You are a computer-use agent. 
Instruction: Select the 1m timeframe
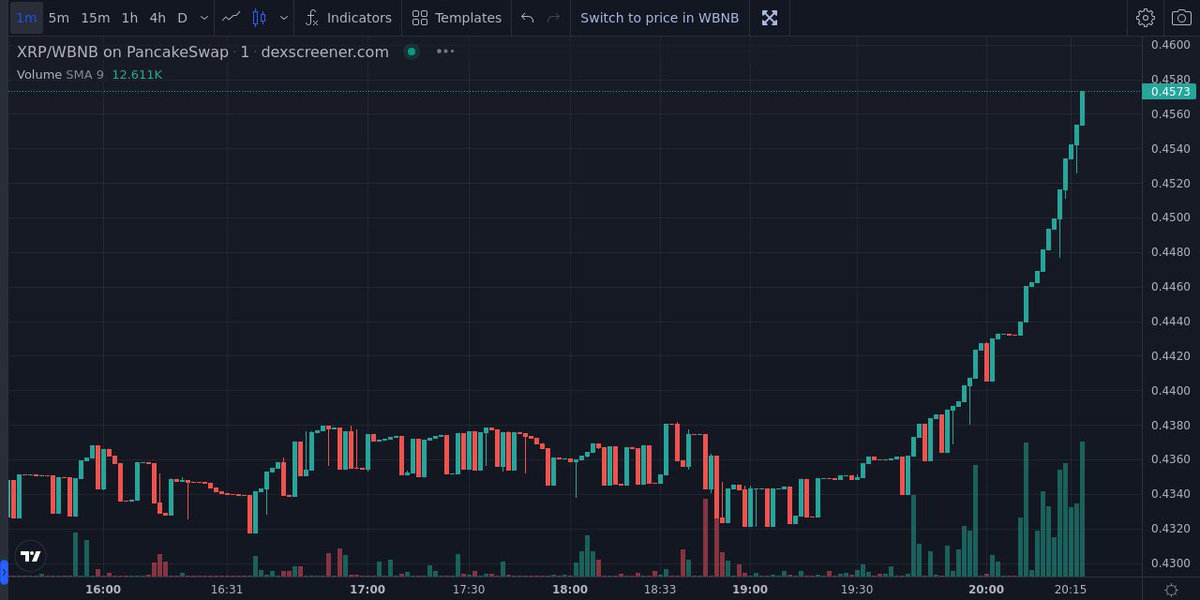pyautogui.click(x=27, y=17)
